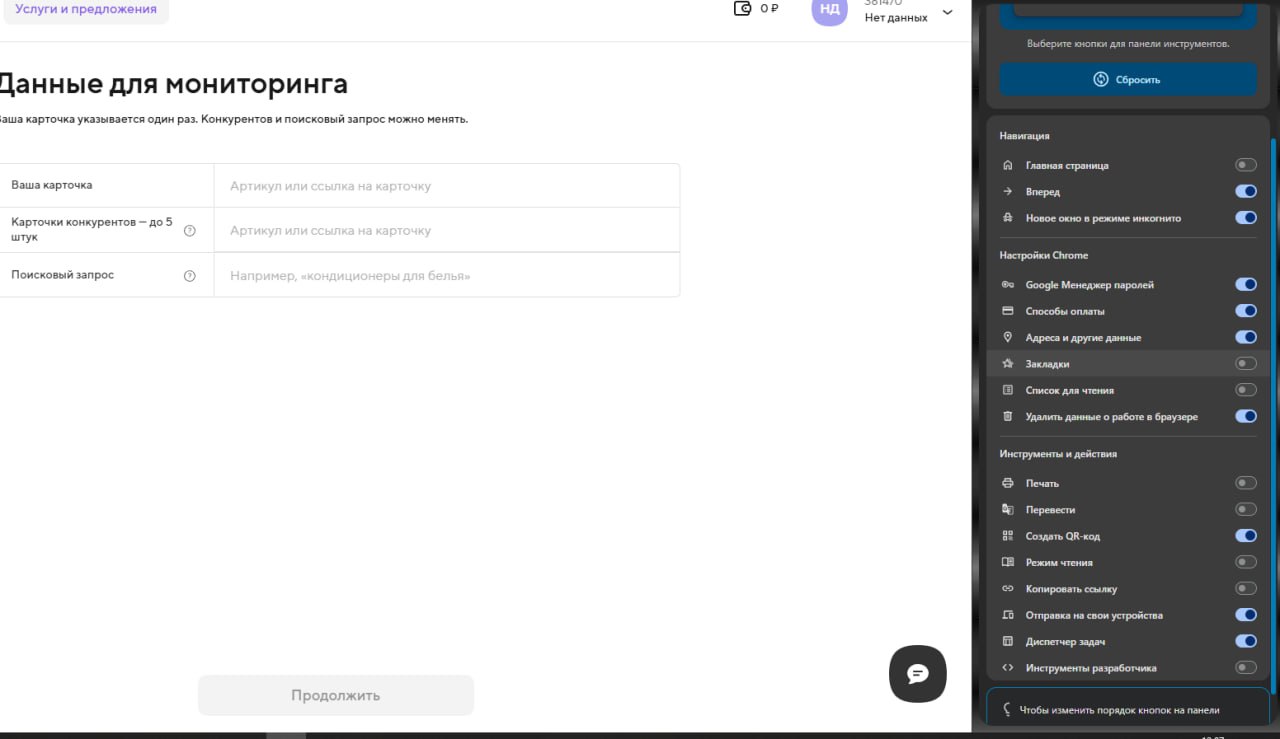Screen dimensions: 1280x739
Task: Turn on Список для чтения toggle
Action: point(1246,390)
